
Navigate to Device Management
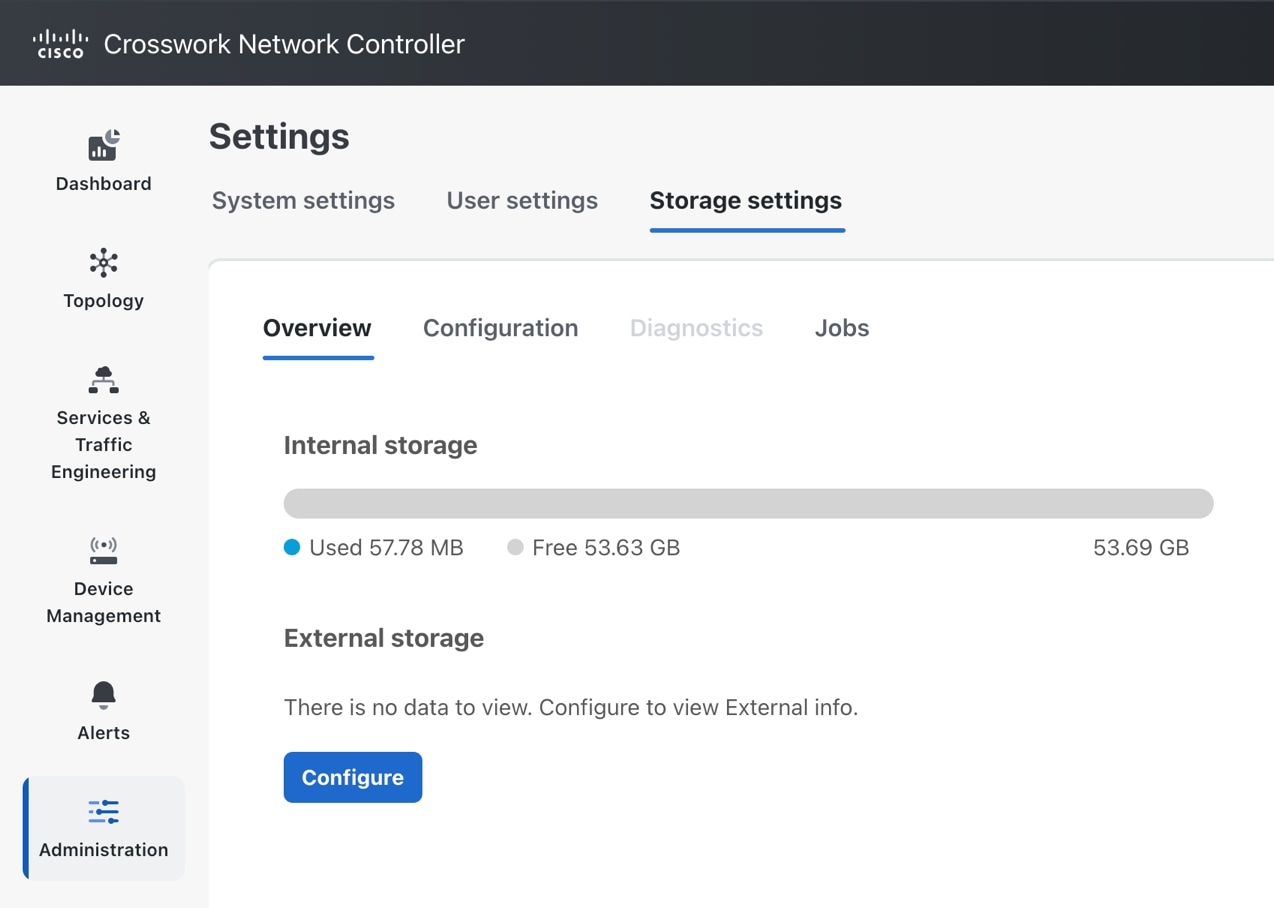point(103,550)
